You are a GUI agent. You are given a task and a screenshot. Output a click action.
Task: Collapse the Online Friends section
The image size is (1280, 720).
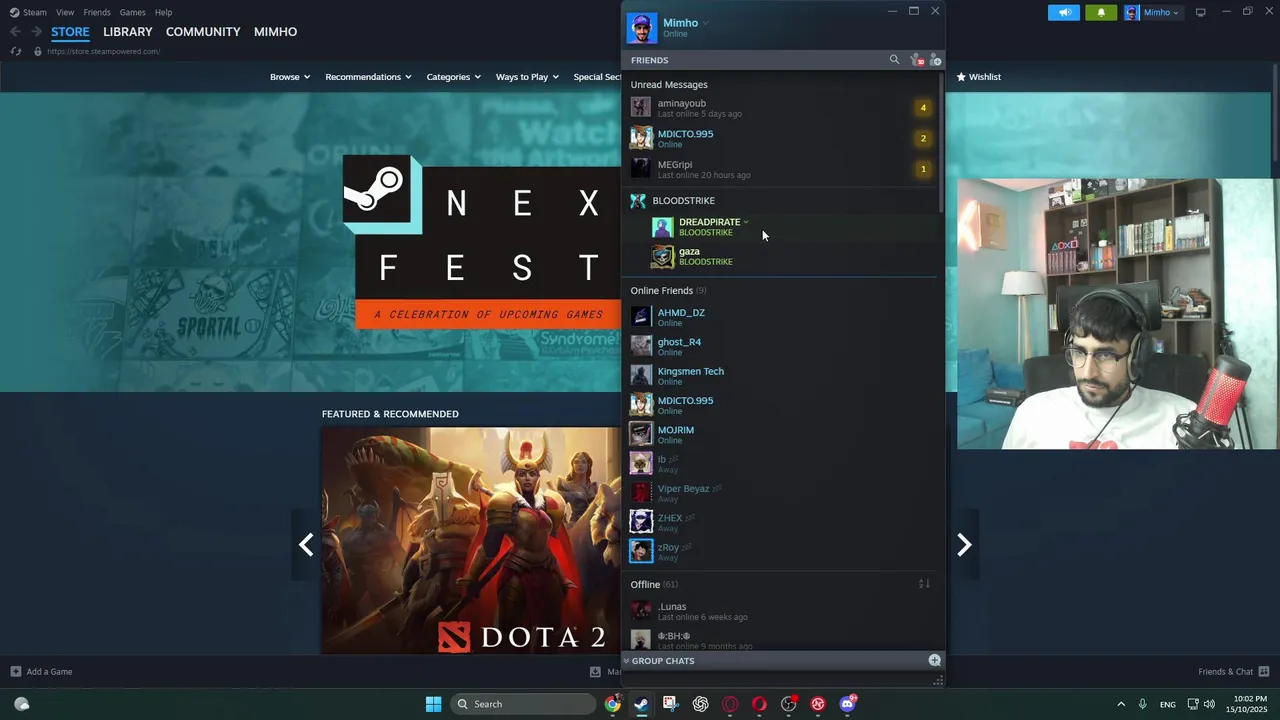pos(666,291)
